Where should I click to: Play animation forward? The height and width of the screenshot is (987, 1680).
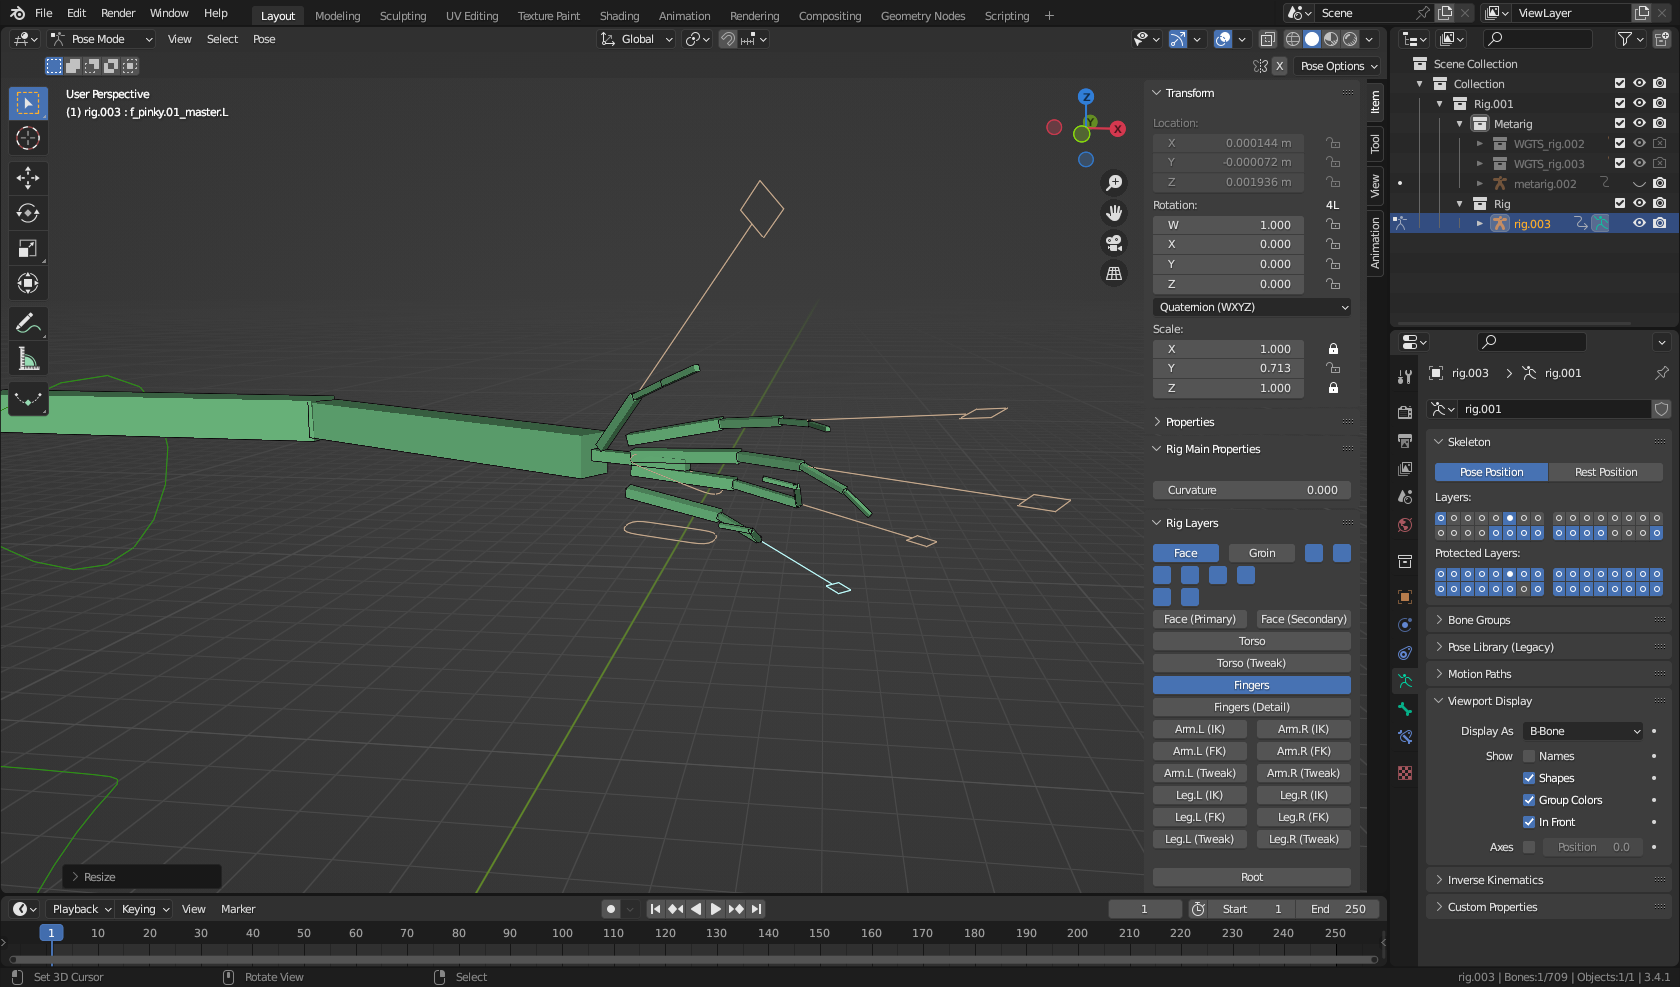click(x=716, y=909)
